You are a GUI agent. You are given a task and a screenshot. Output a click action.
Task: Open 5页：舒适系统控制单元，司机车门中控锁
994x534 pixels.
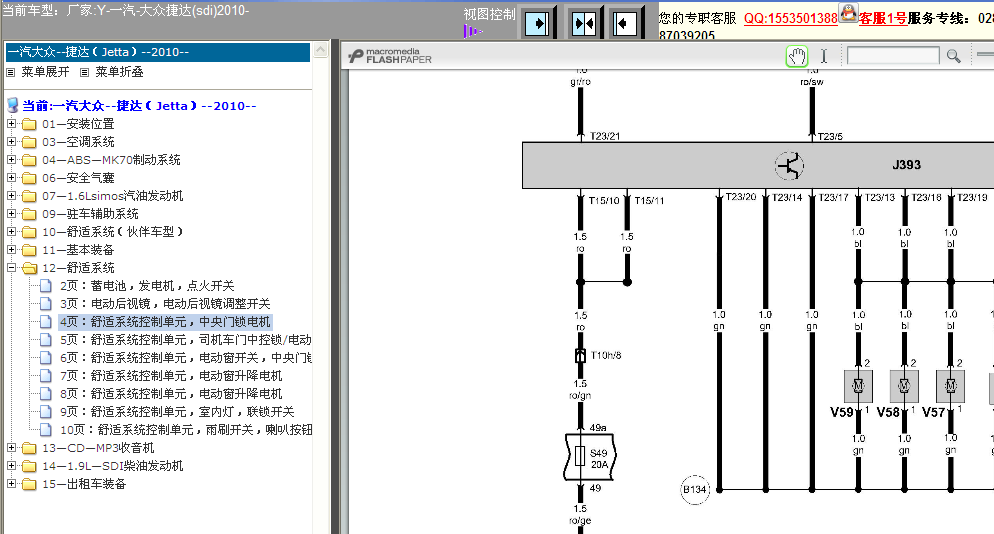click(185, 340)
